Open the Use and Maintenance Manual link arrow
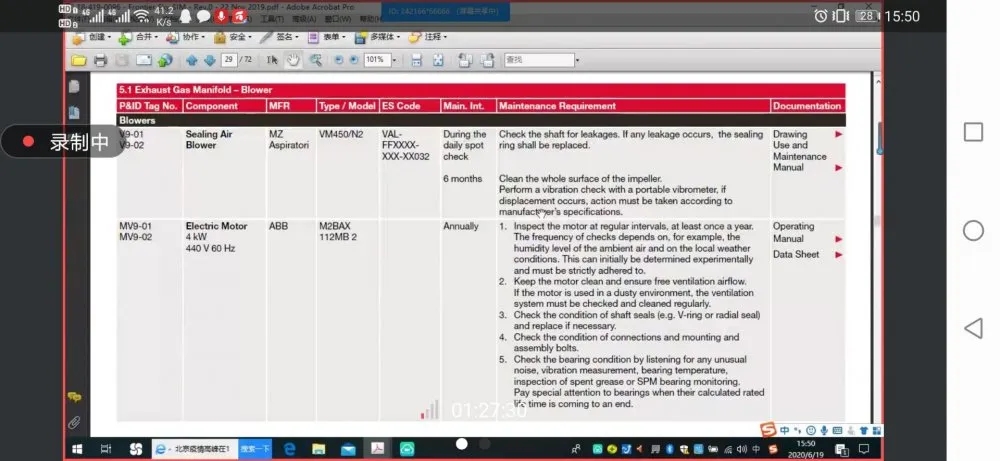This screenshot has width=1000, height=461. point(839,168)
